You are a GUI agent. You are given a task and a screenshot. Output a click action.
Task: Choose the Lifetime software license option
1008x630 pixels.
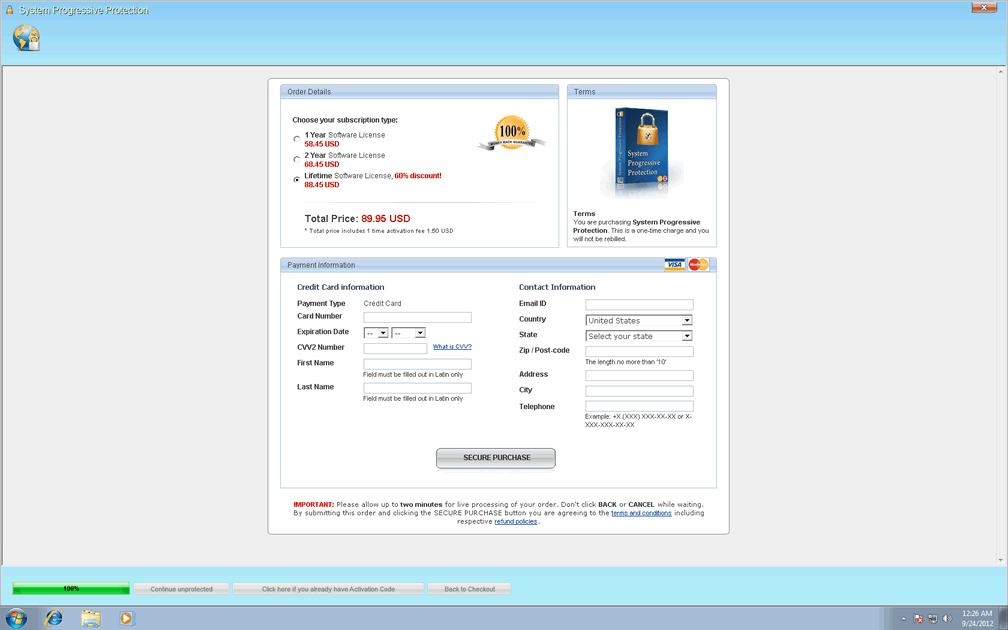pos(296,180)
